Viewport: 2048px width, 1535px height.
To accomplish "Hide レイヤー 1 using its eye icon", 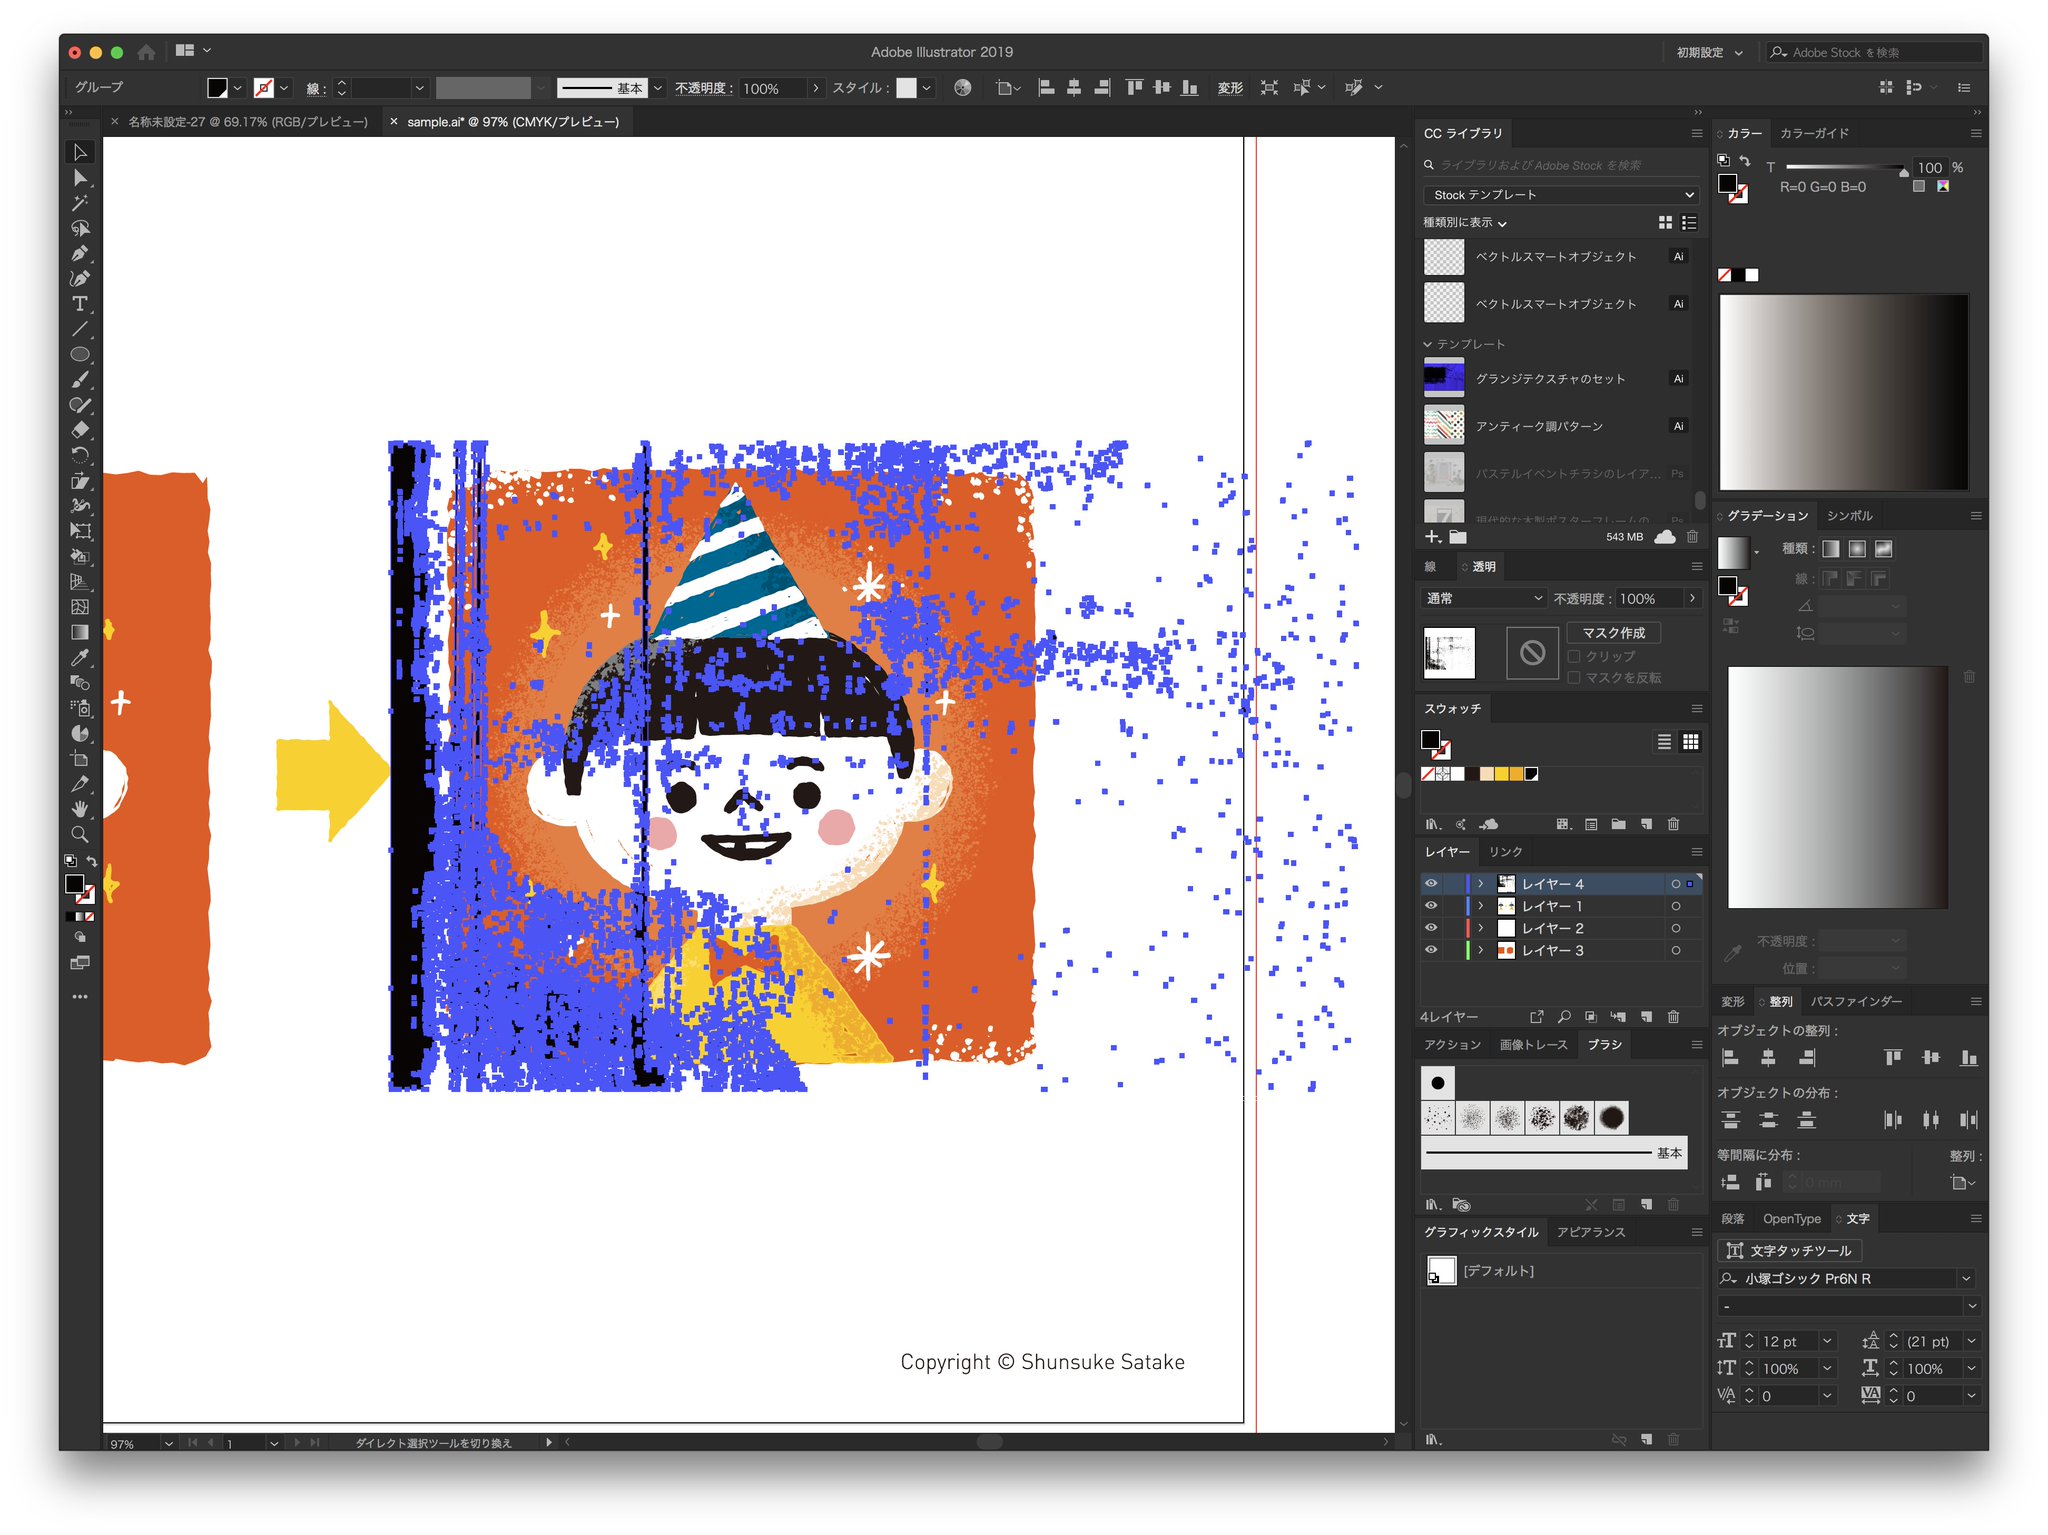I will coord(1431,906).
